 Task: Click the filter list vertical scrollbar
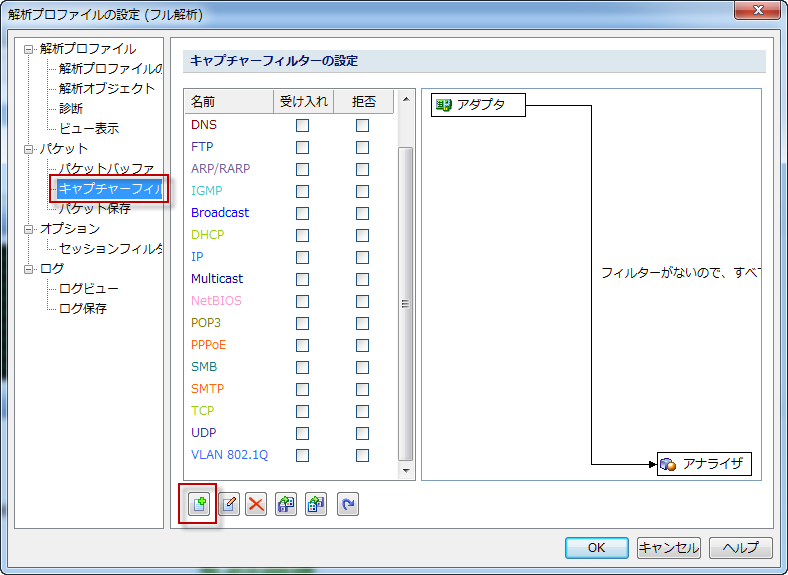click(406, 300)
